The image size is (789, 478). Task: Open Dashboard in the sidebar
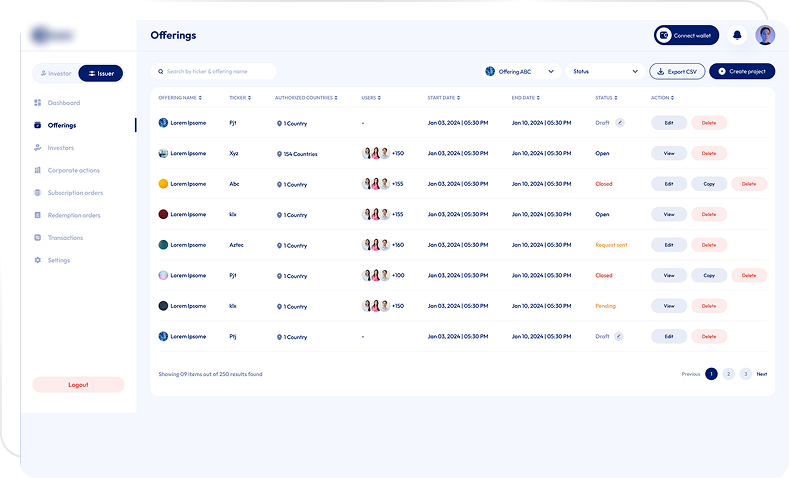point(63,103)
